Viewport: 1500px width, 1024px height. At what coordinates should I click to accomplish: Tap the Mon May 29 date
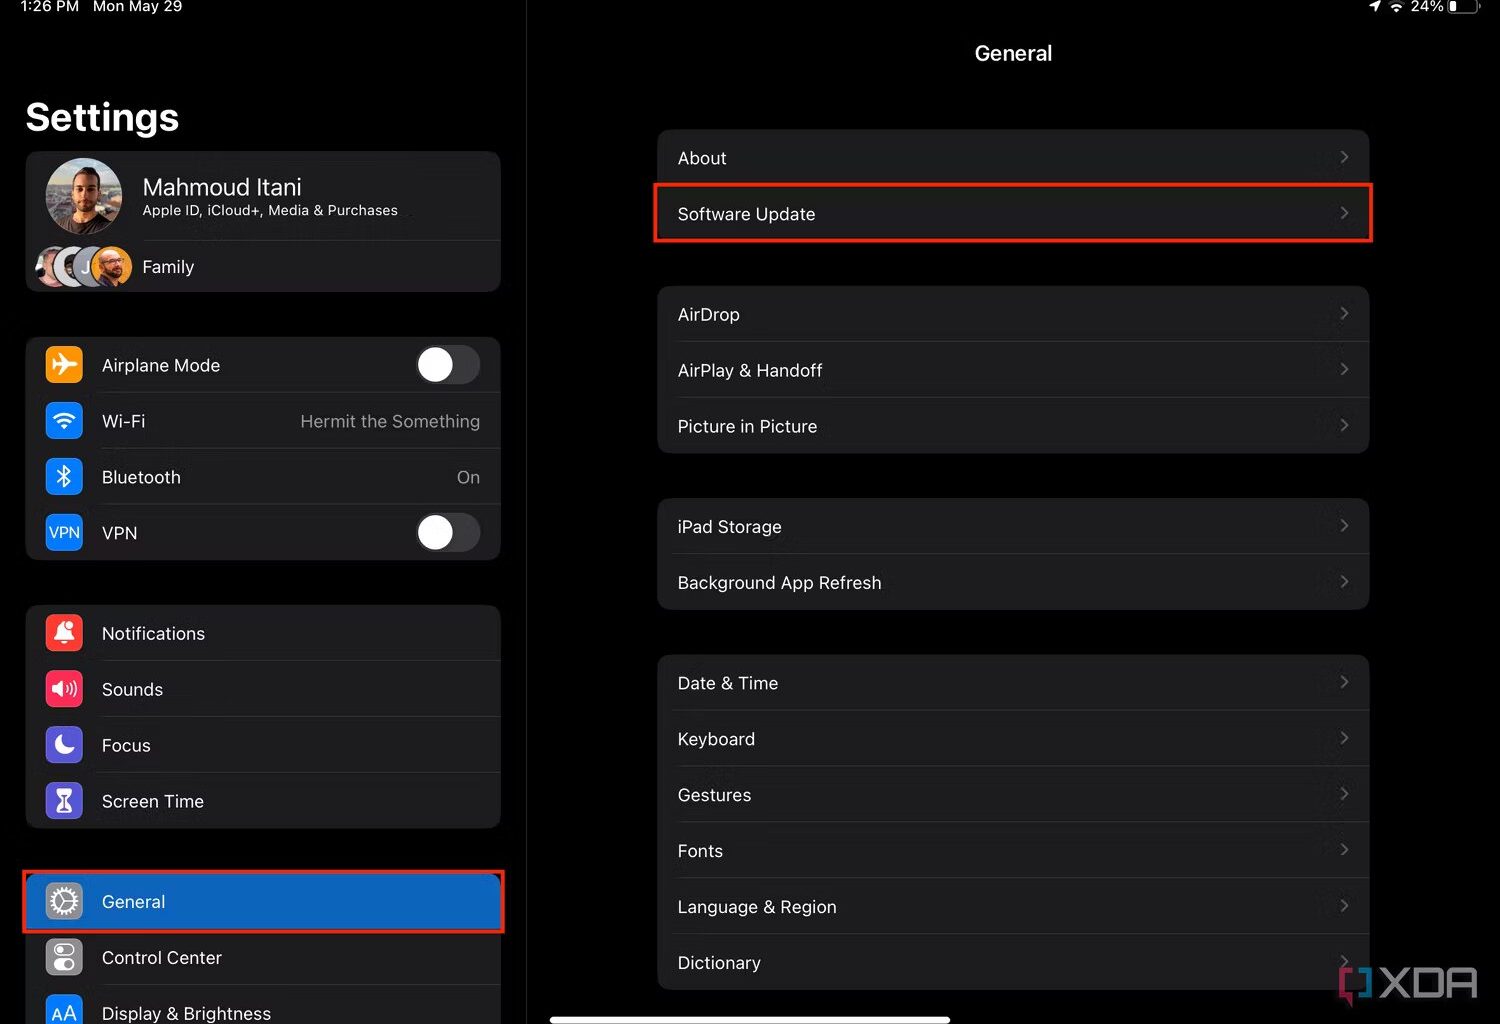(137, 7)
